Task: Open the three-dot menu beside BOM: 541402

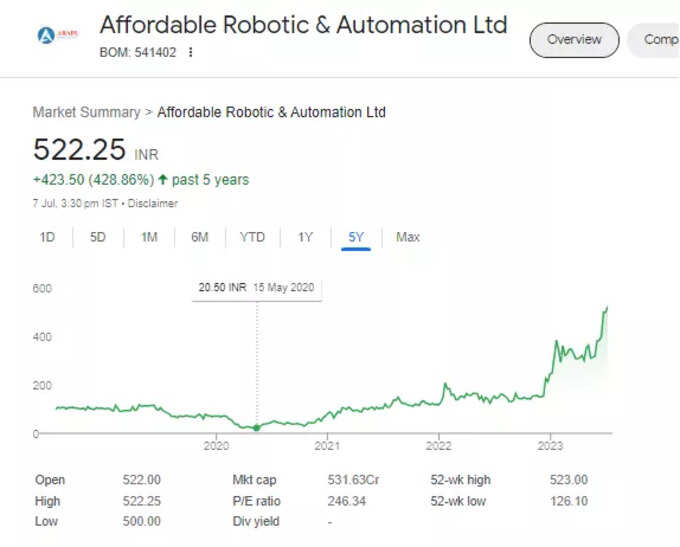Action: point(190,52)
